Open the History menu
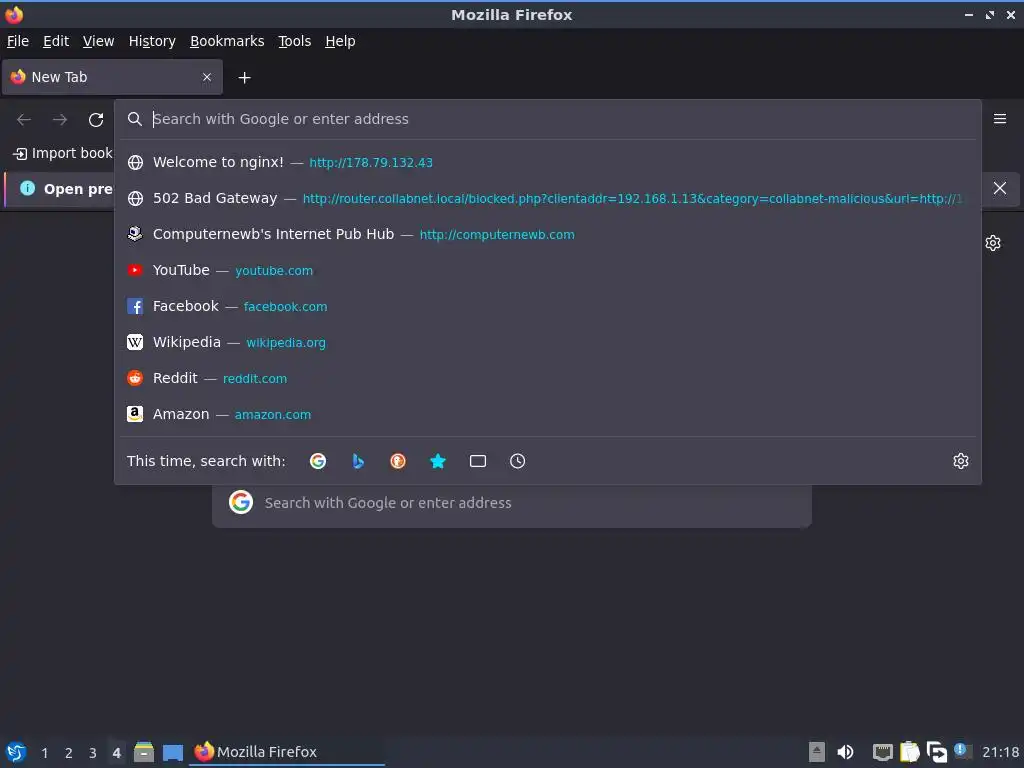1024x768 pixels. (x=152, y=41)
